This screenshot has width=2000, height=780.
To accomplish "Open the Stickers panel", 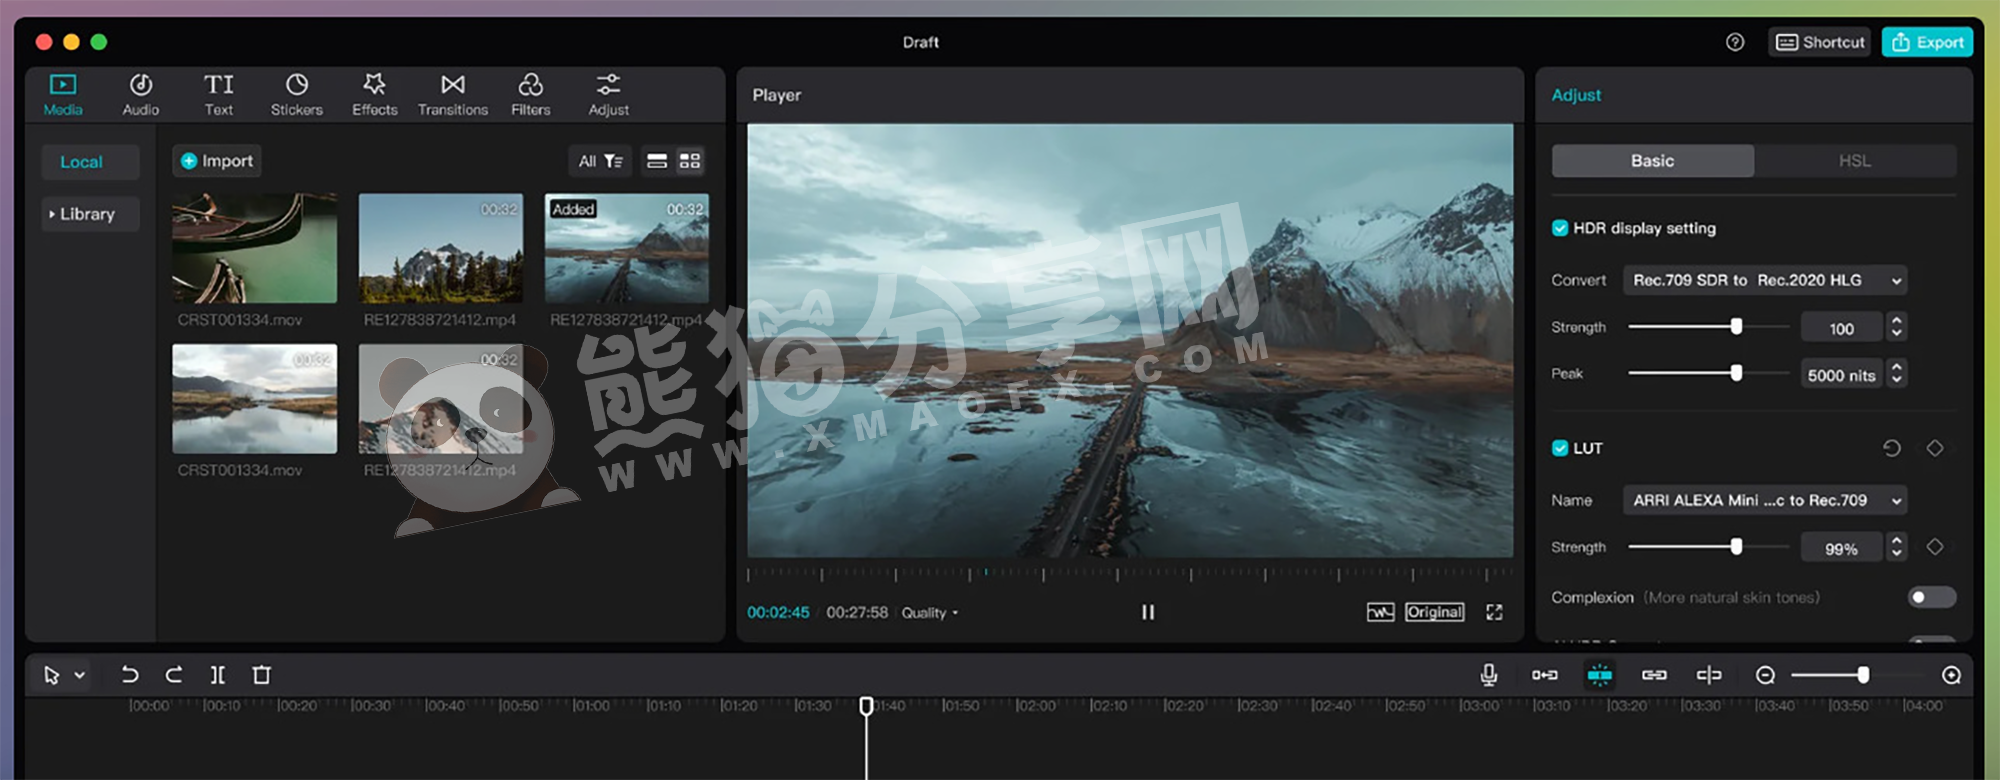I will click(x=297, y=94).
